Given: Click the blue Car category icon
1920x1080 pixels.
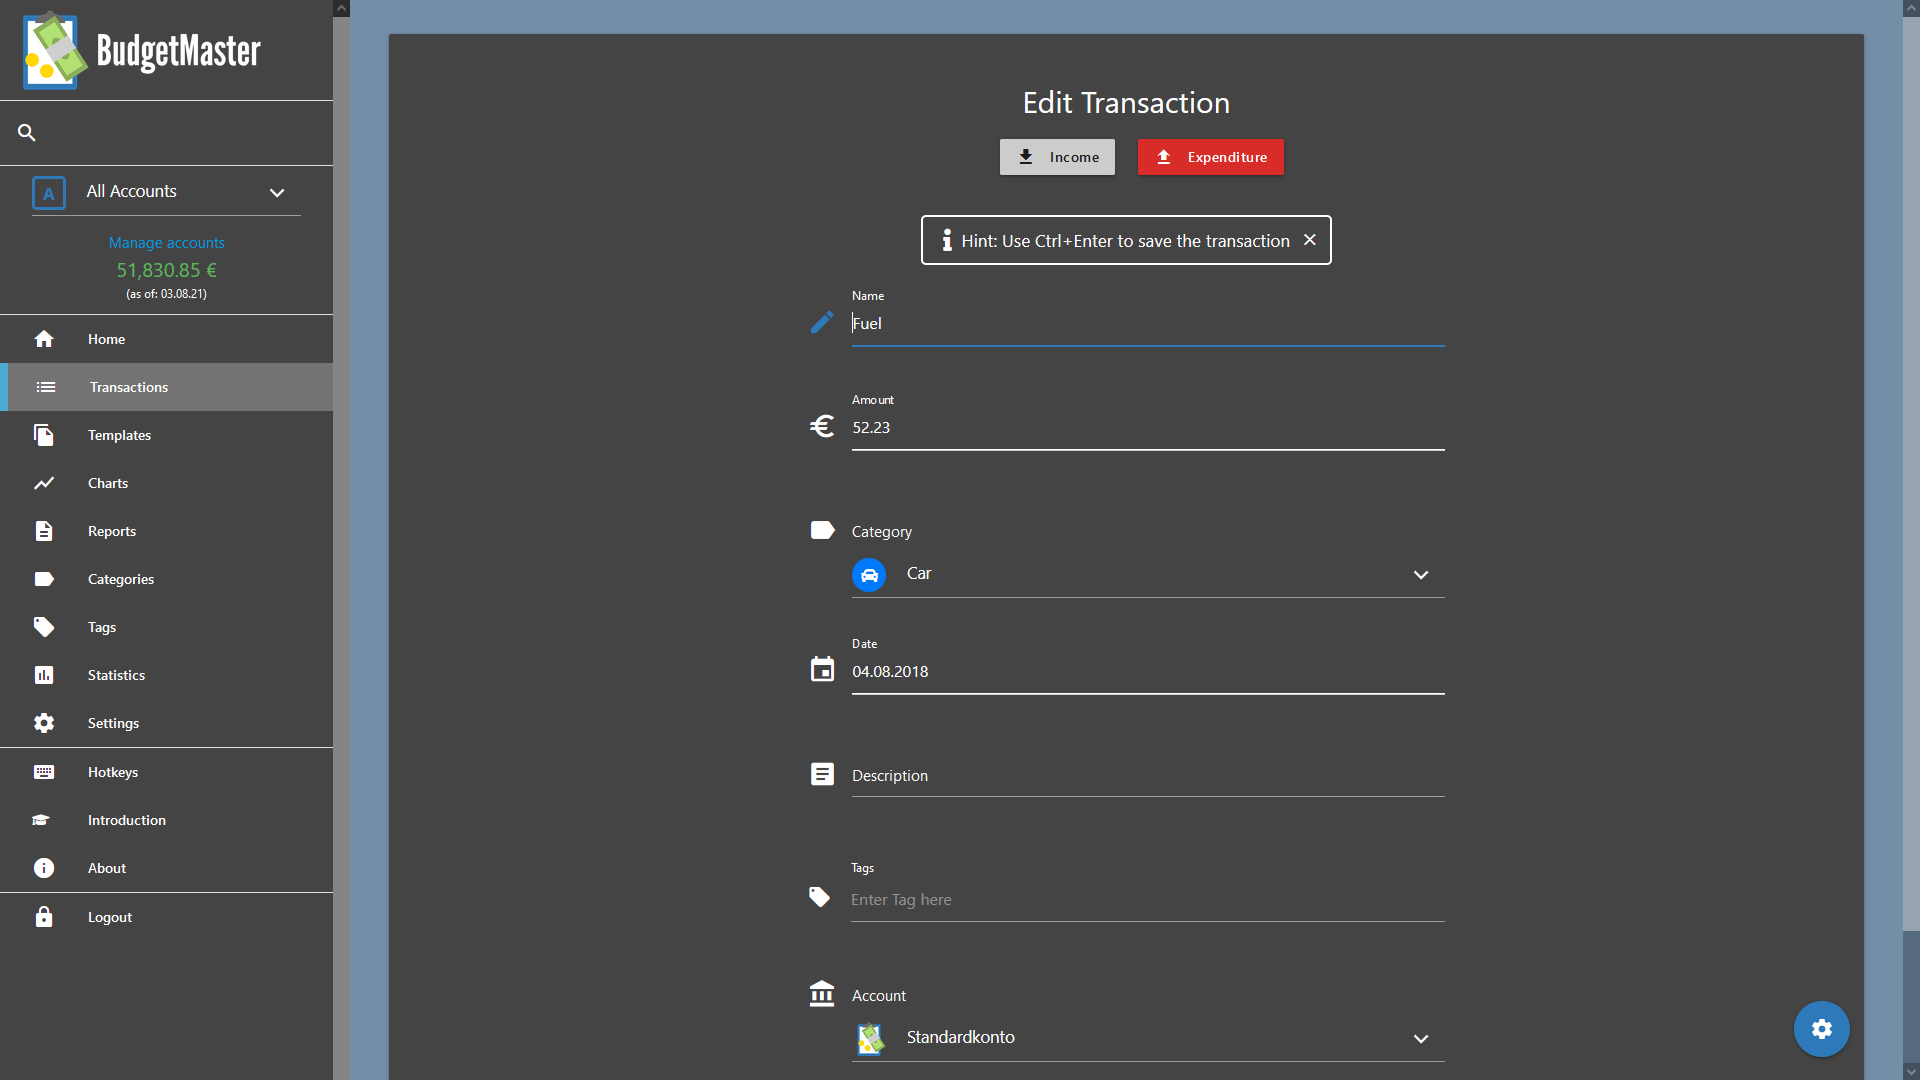Looking at the screenshot, I should tap(869, 575).
